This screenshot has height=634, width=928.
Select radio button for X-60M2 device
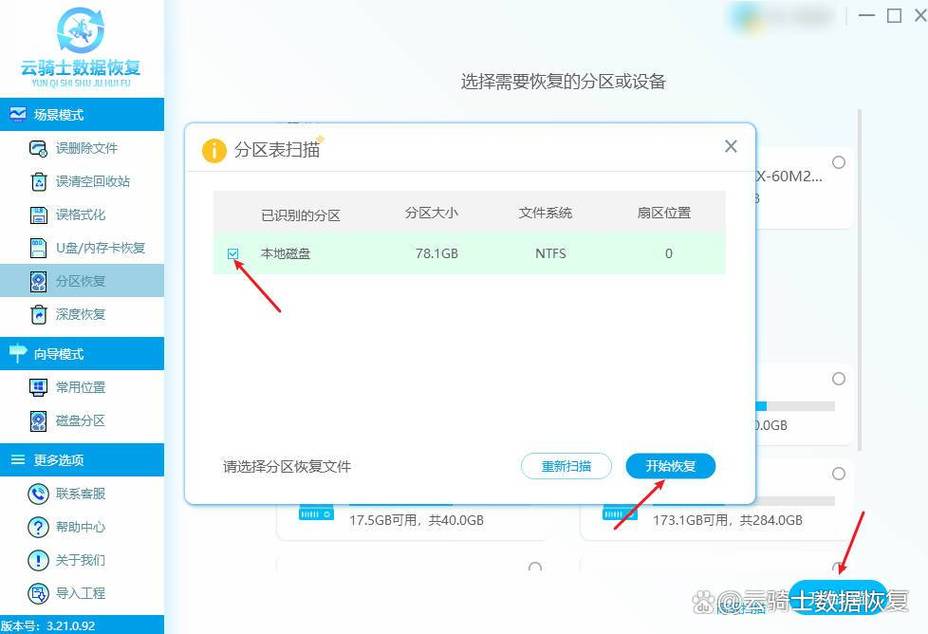[839, 162]
